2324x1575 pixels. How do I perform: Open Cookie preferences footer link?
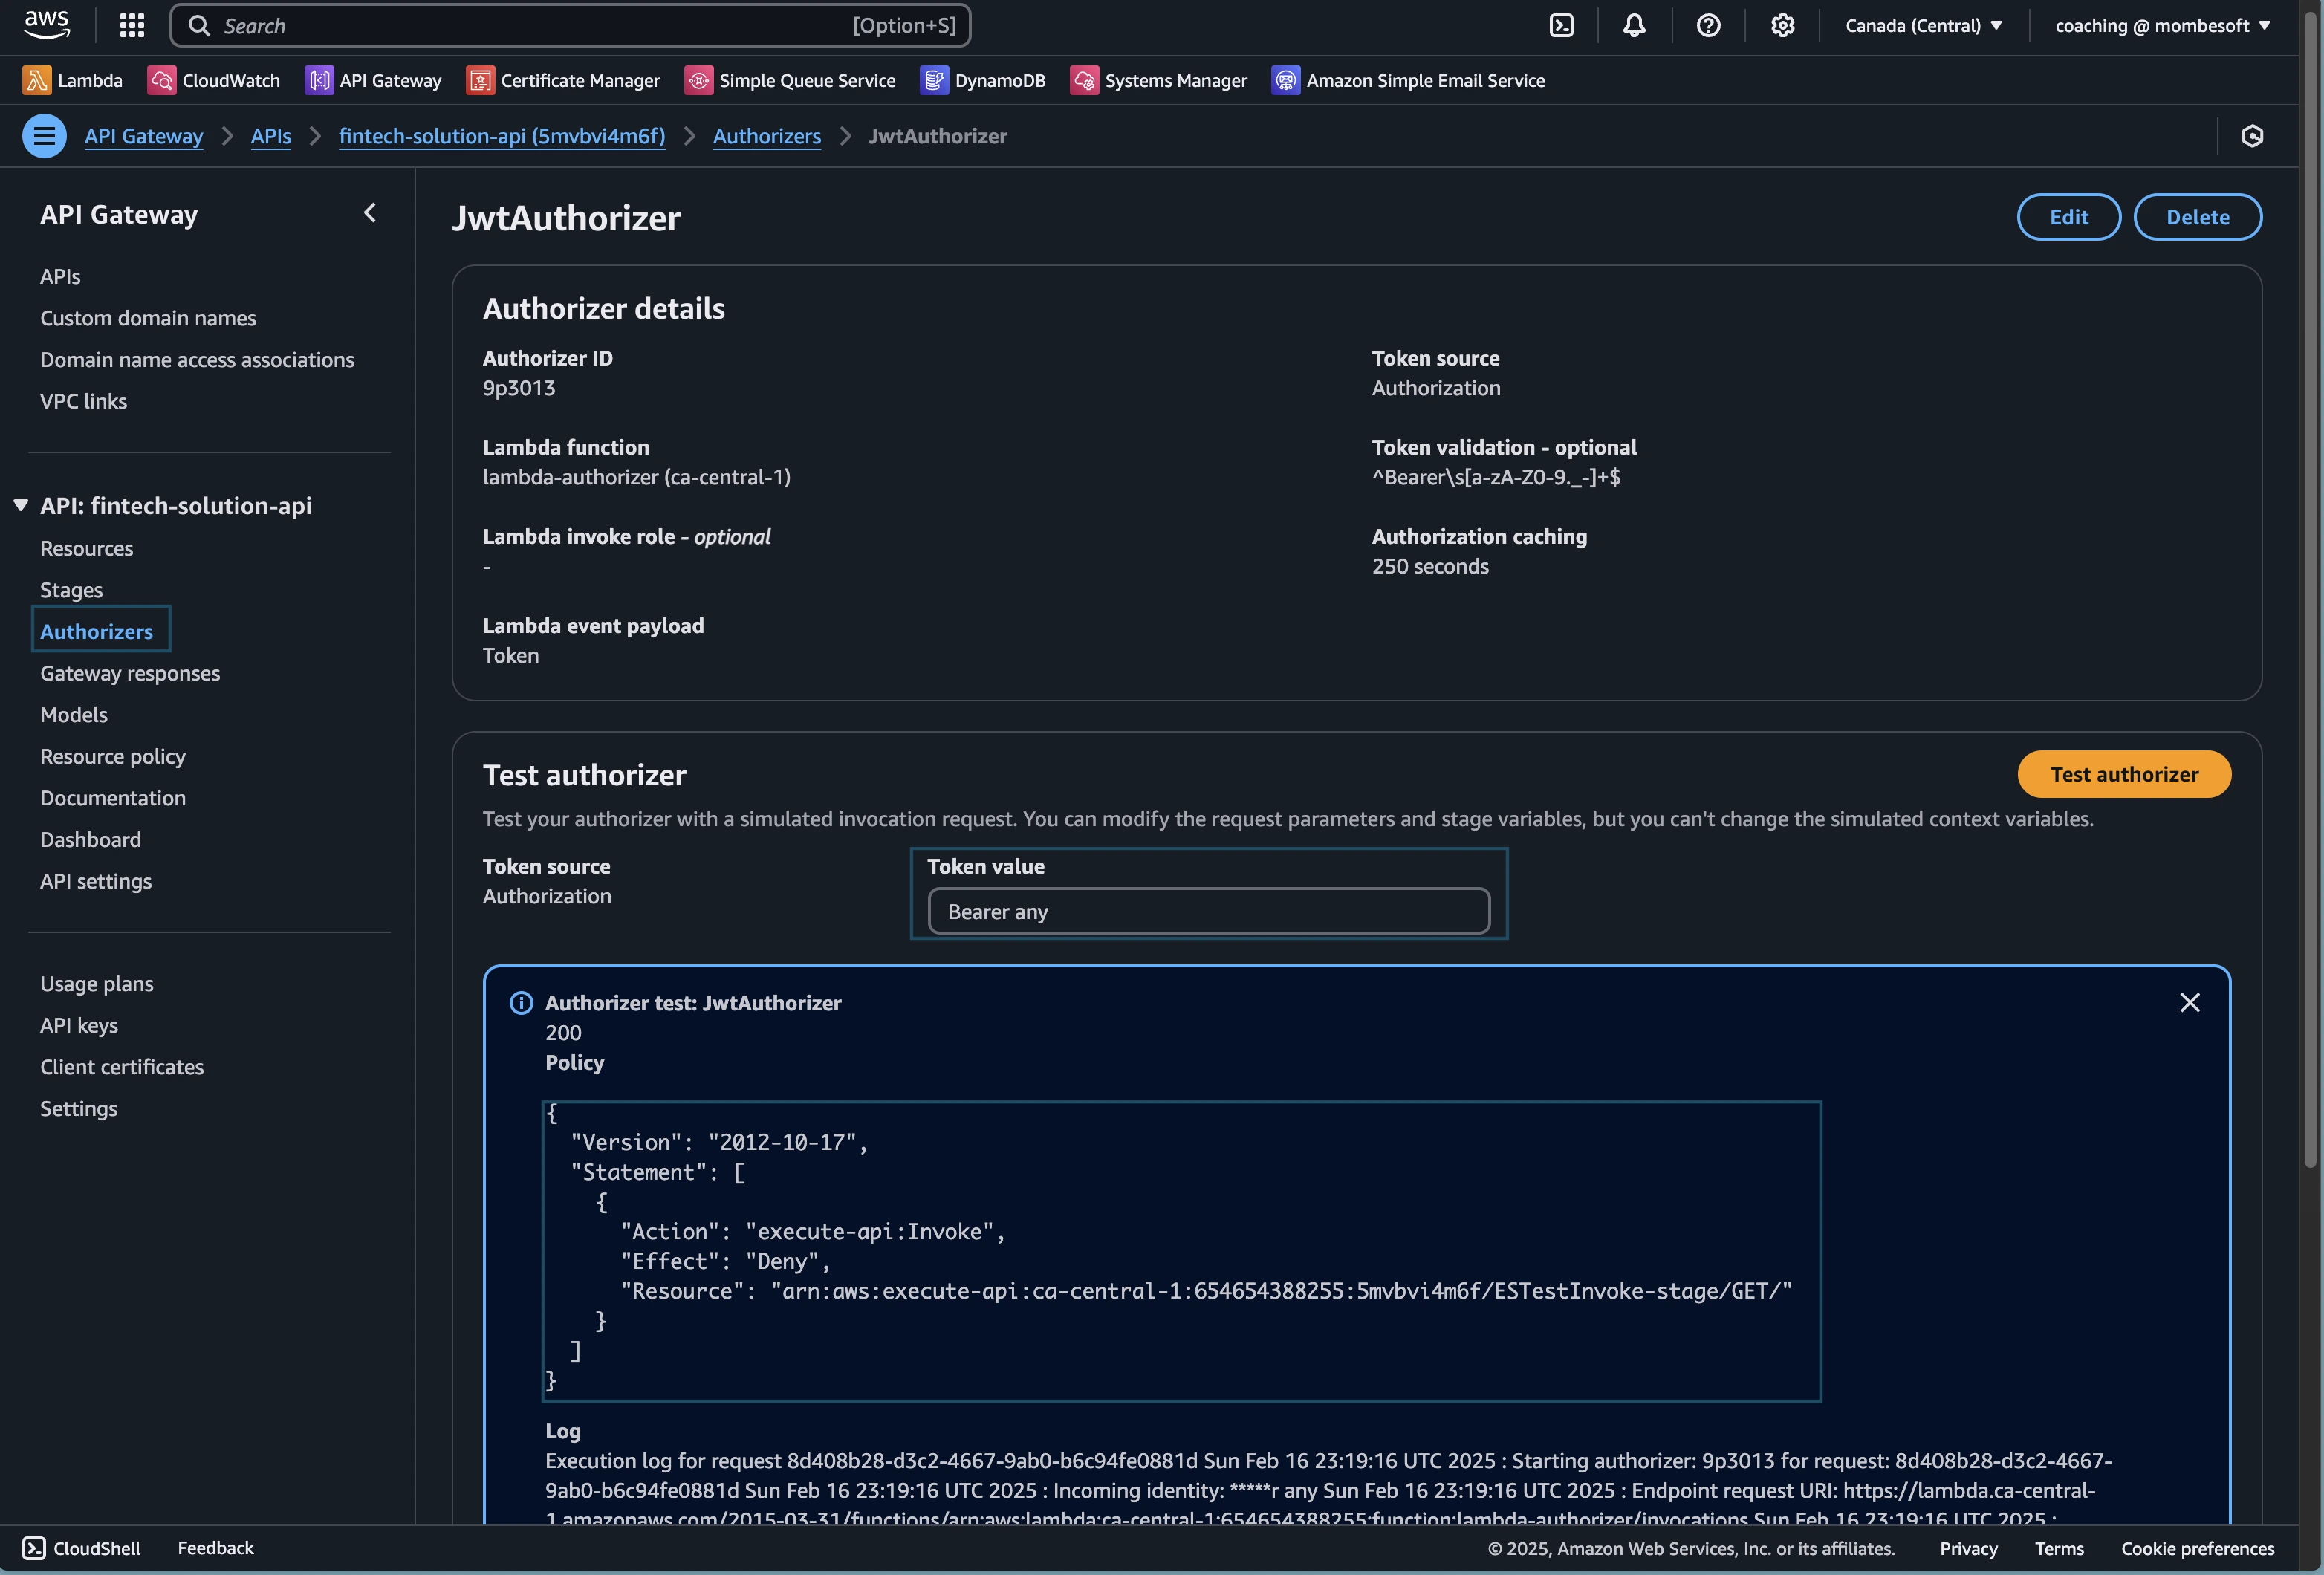(x=2197, y=1548)
